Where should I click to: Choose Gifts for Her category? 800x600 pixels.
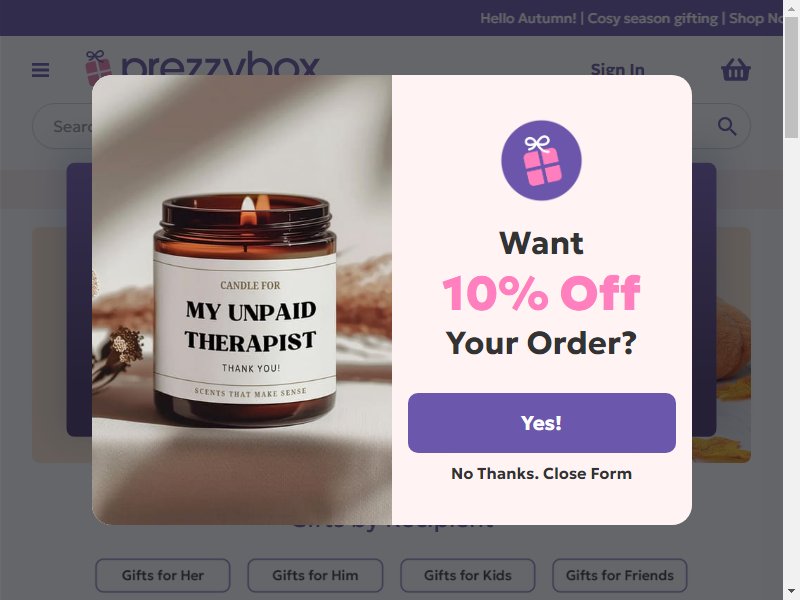coord(163,575)
